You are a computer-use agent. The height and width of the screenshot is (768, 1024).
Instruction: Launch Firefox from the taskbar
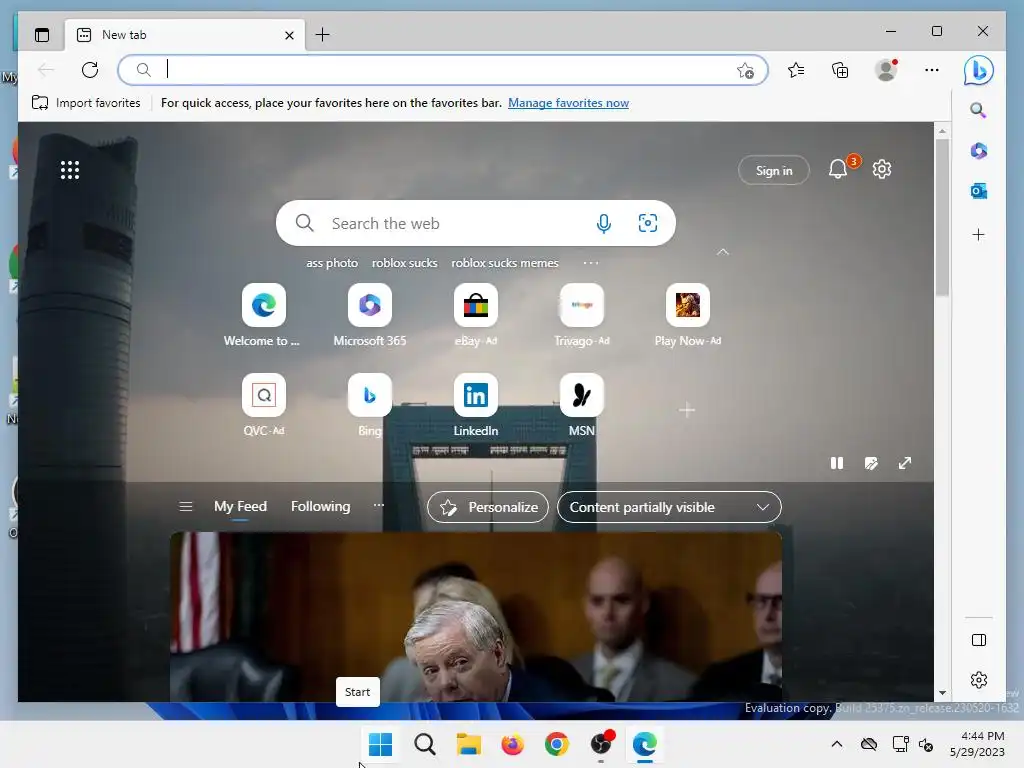coord(513,744)
